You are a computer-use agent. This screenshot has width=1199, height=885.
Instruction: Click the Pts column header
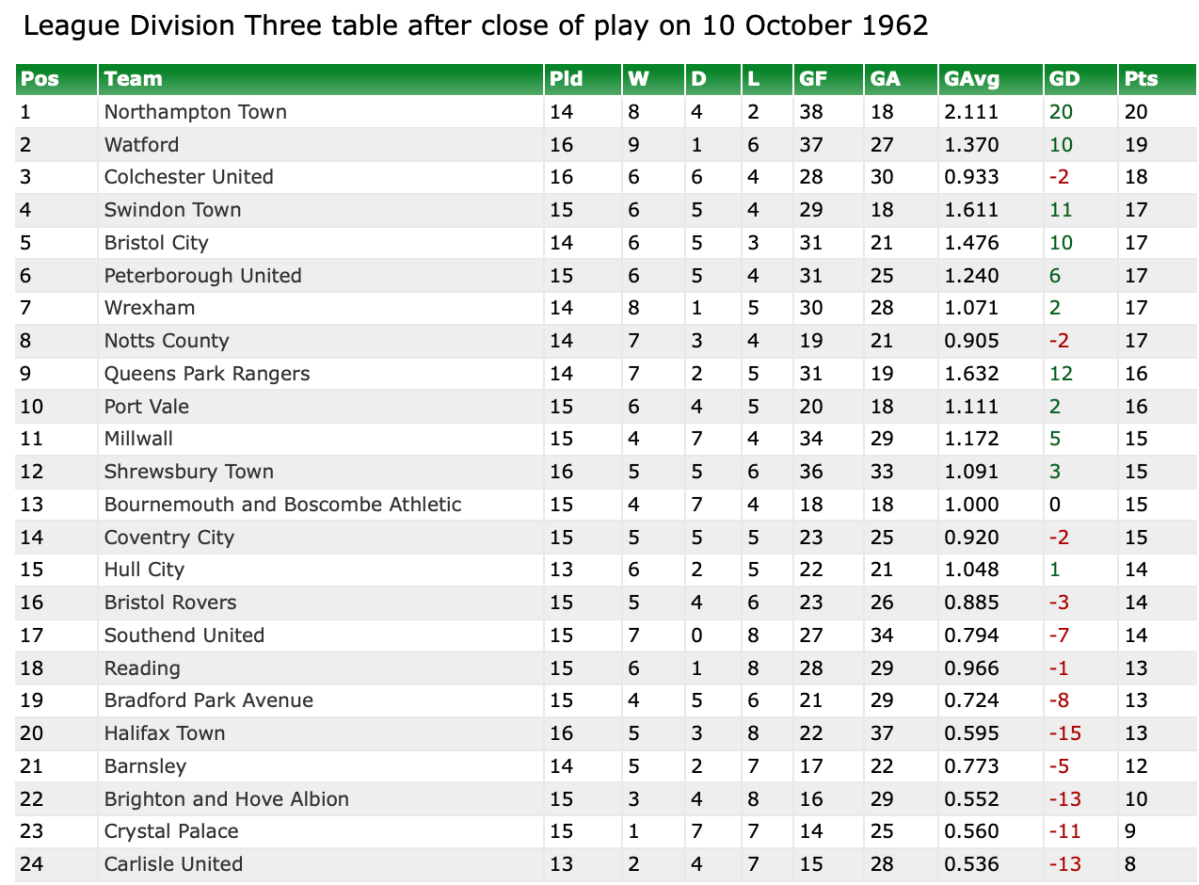1140,79
